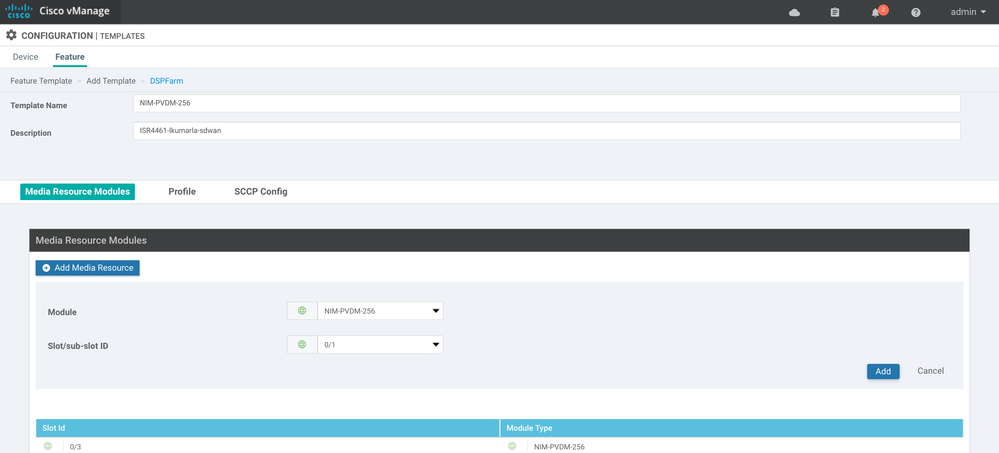The height and width of the screenshot is (453, 999).
Task: Click the Add Template breadcrumb
Action: [111, 81]
